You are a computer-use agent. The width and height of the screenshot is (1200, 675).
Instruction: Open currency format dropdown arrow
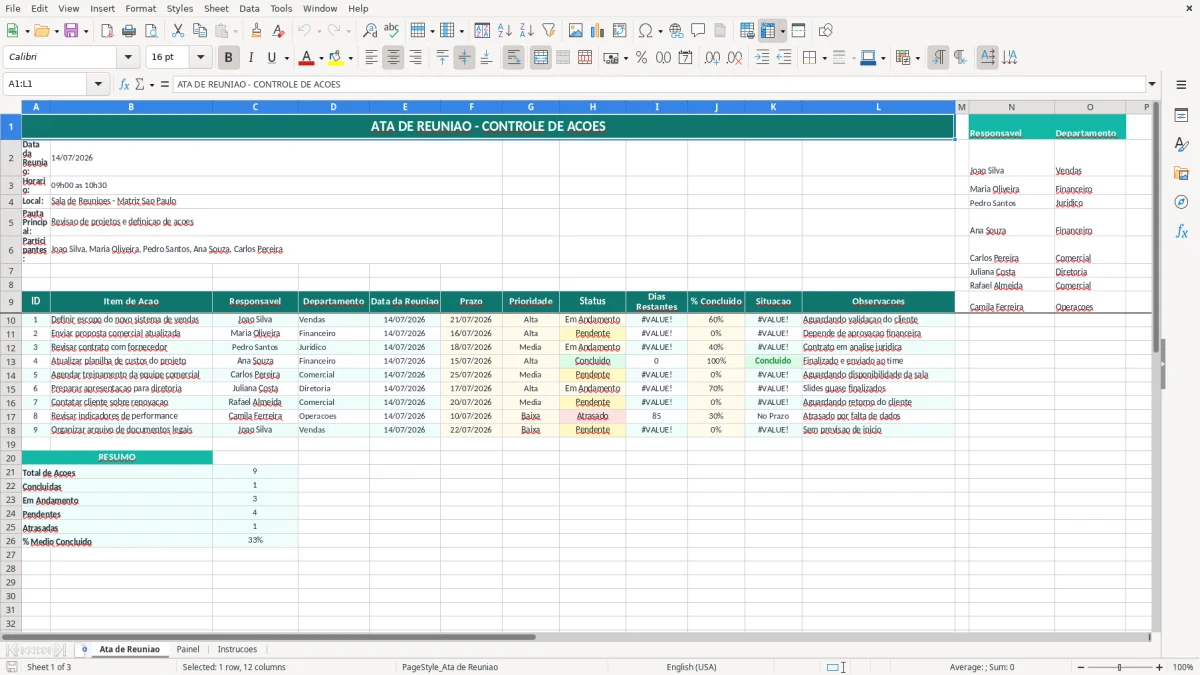(626, 58)
